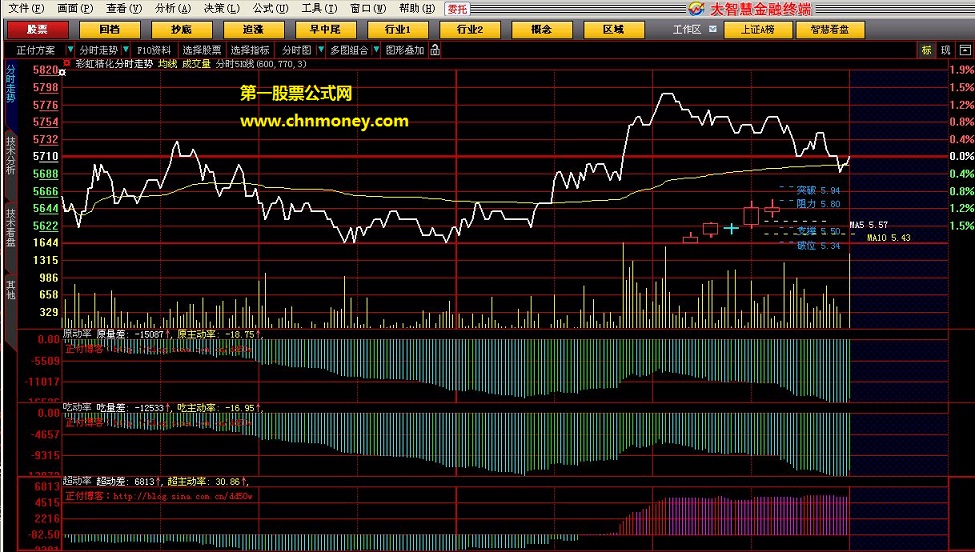Viewport: 975px width, 552px height.
Task: Toggle the 现 icon button
Action: click(946, 50)
